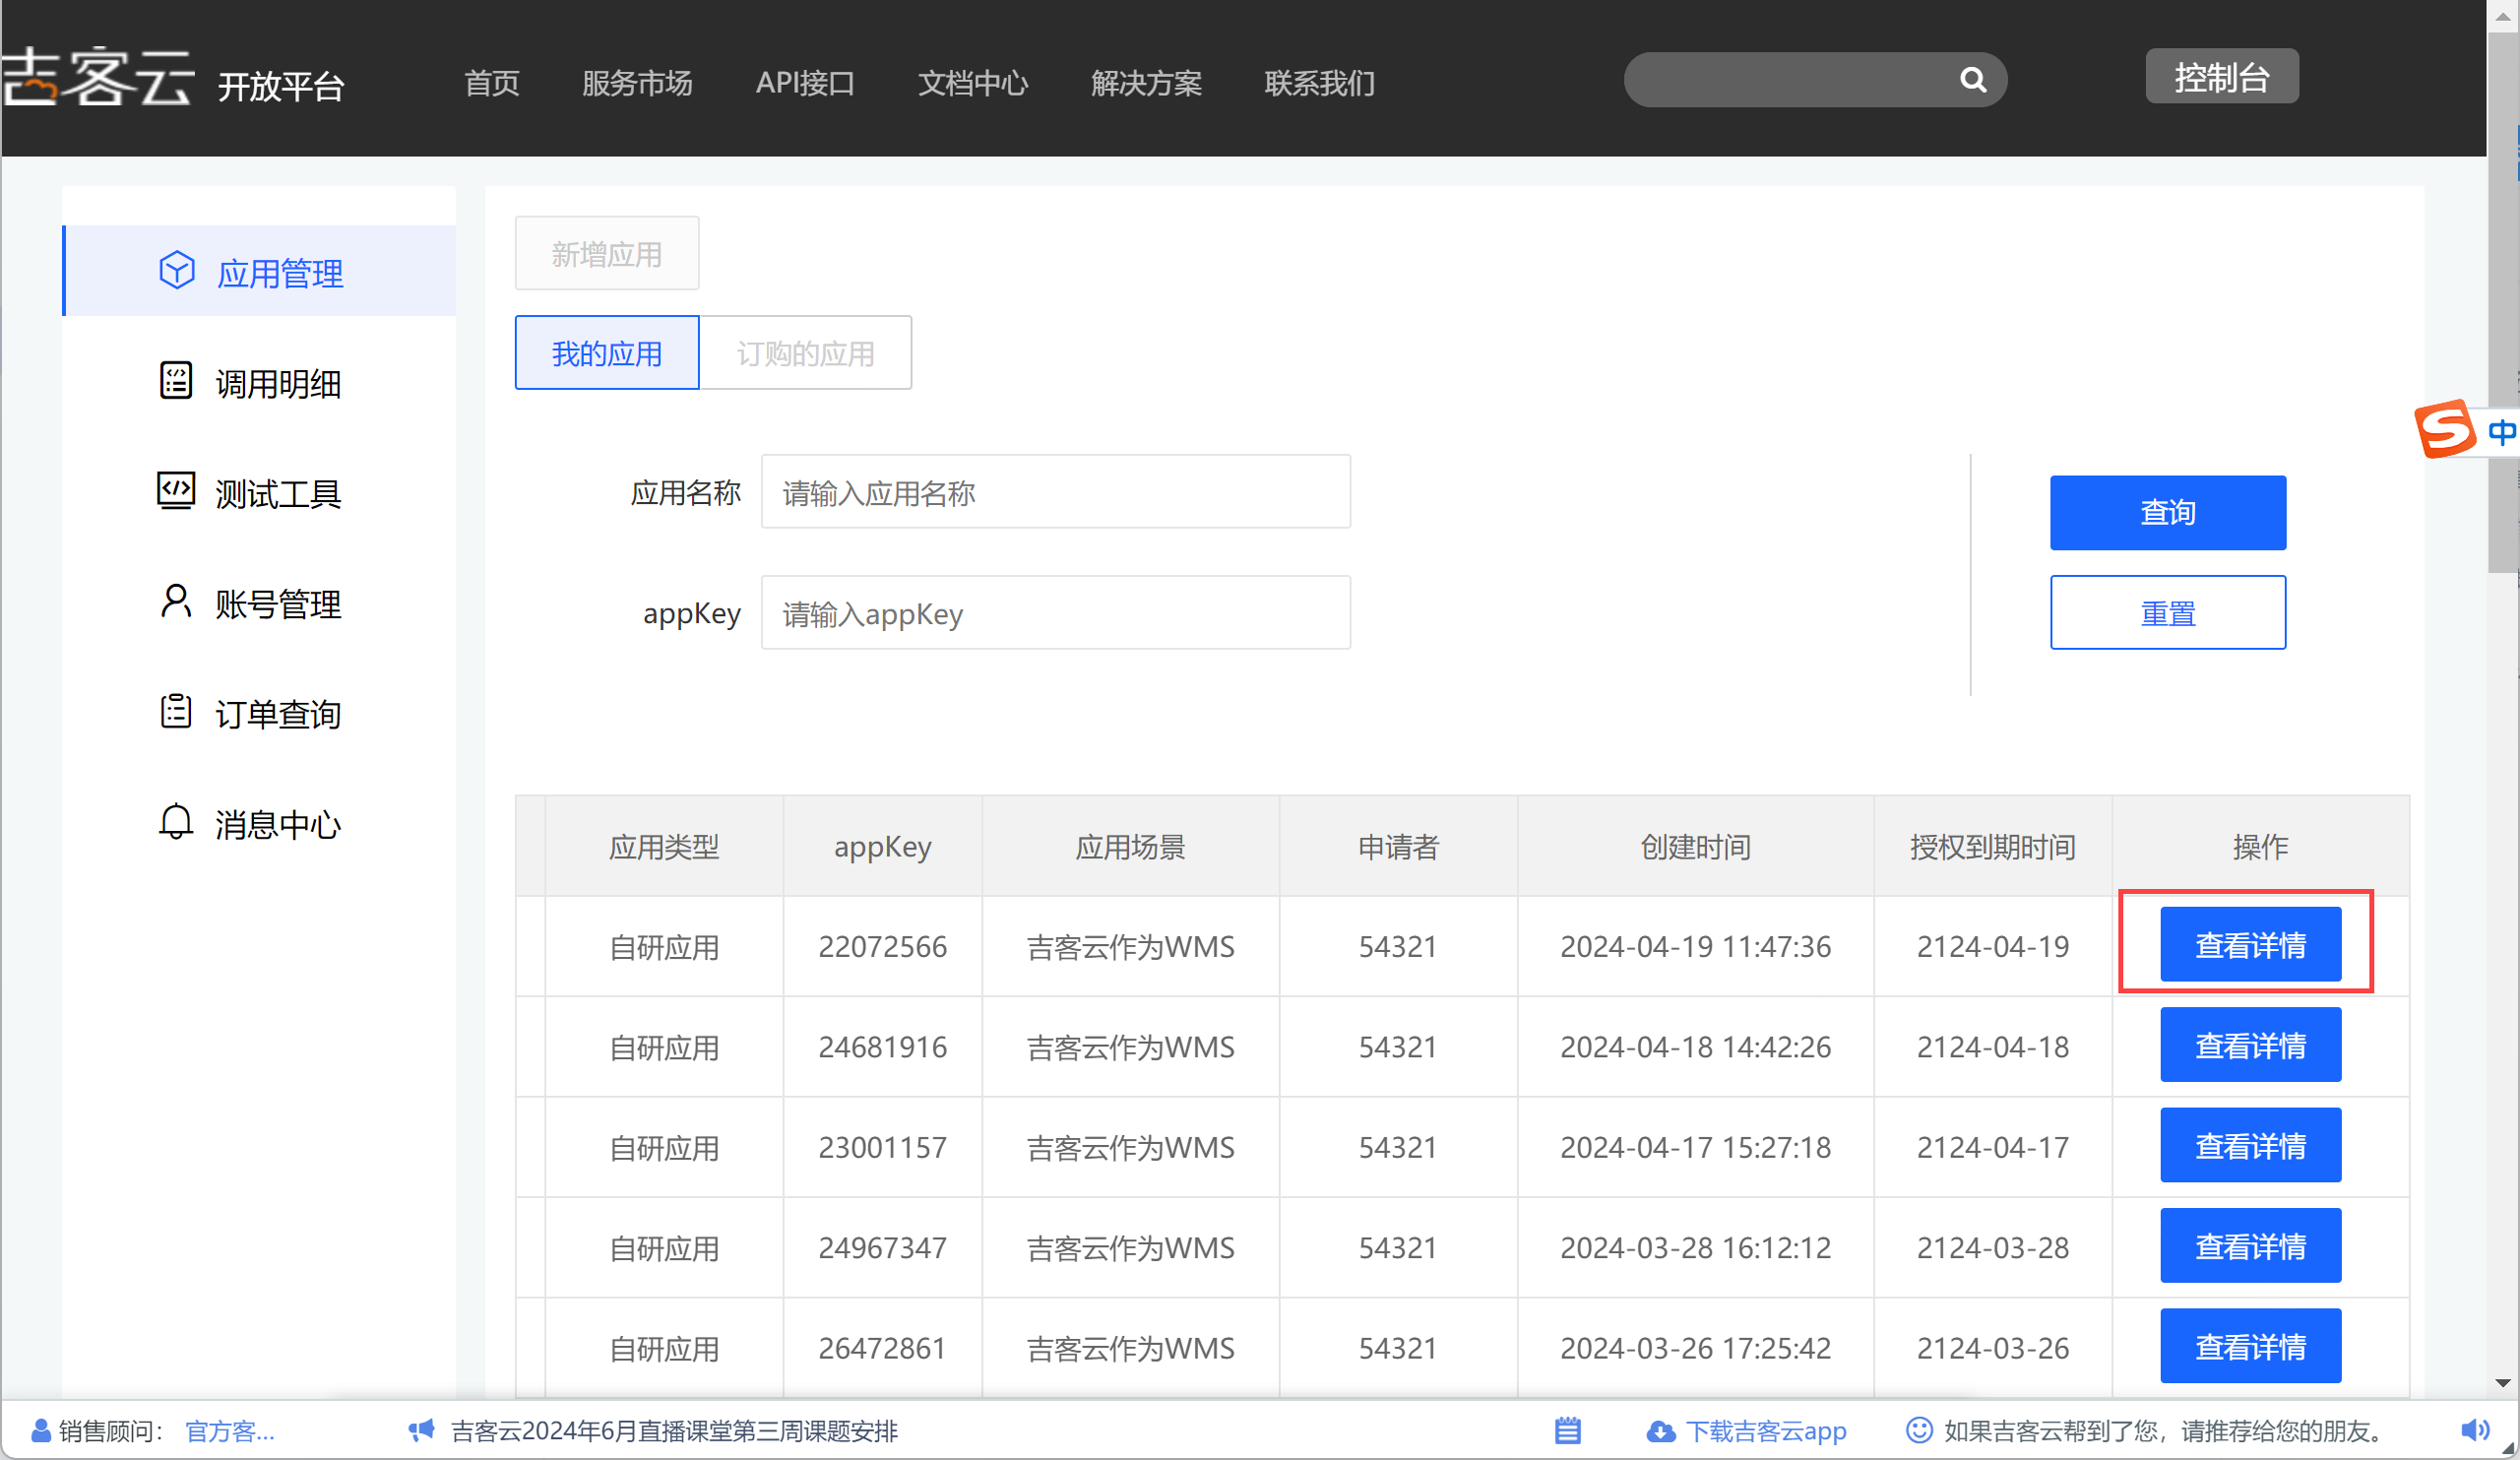Image resolution: width=2520 pixels, height=1460 pixels.
Task: Click the 重置 button
Action: 2167,613
